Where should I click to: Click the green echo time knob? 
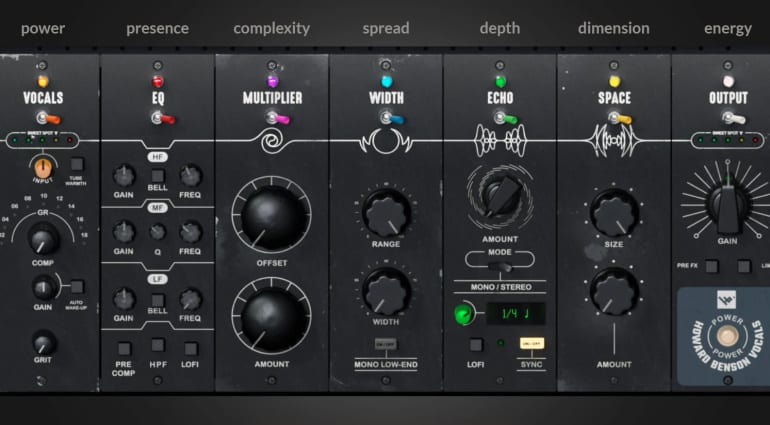pos(463,314)
